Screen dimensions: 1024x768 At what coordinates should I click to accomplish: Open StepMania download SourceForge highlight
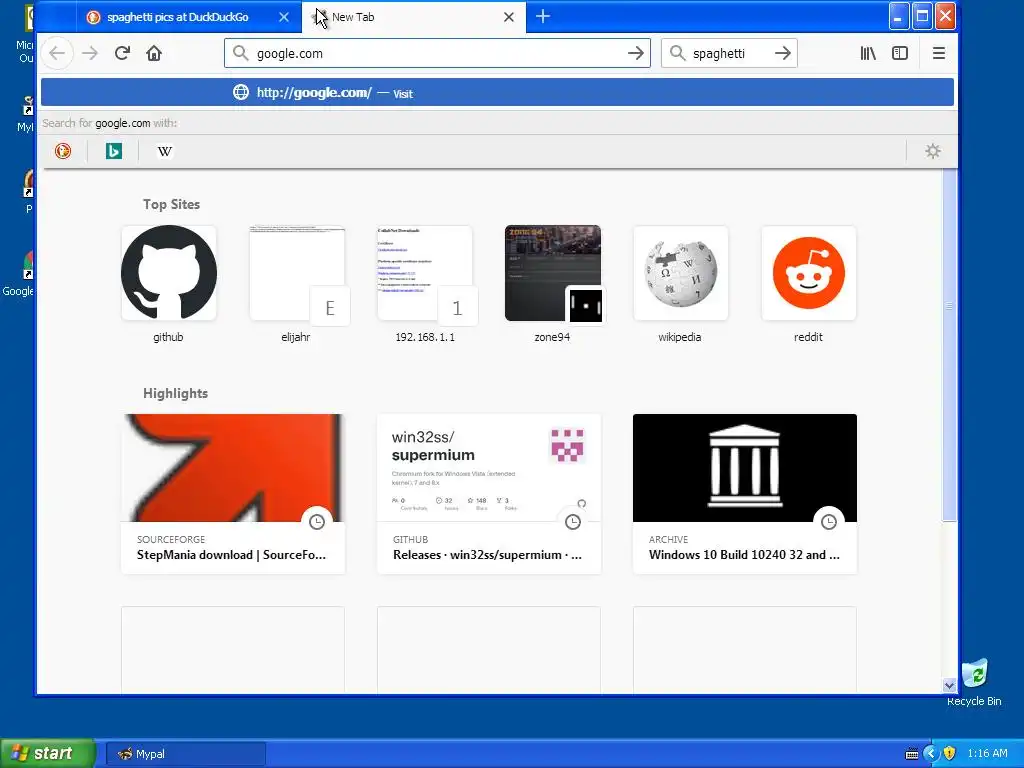[232, 494]
